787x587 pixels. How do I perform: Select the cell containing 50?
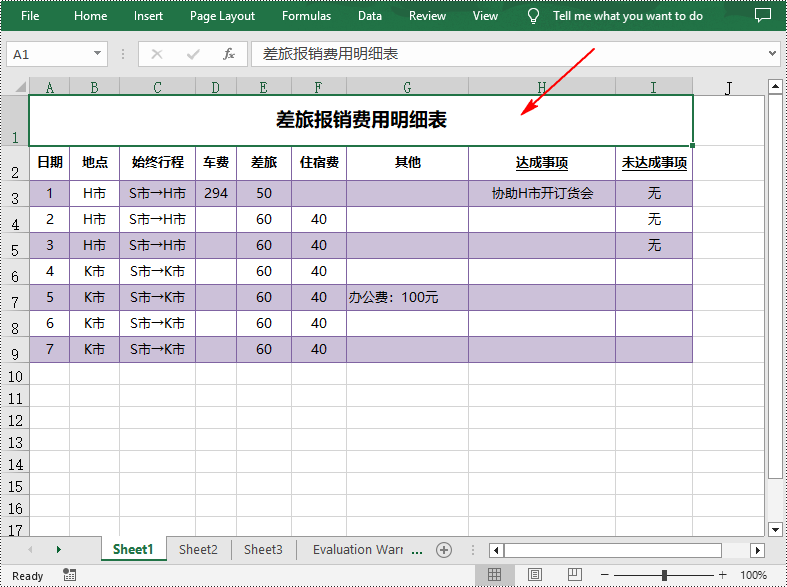click(264, 193)
